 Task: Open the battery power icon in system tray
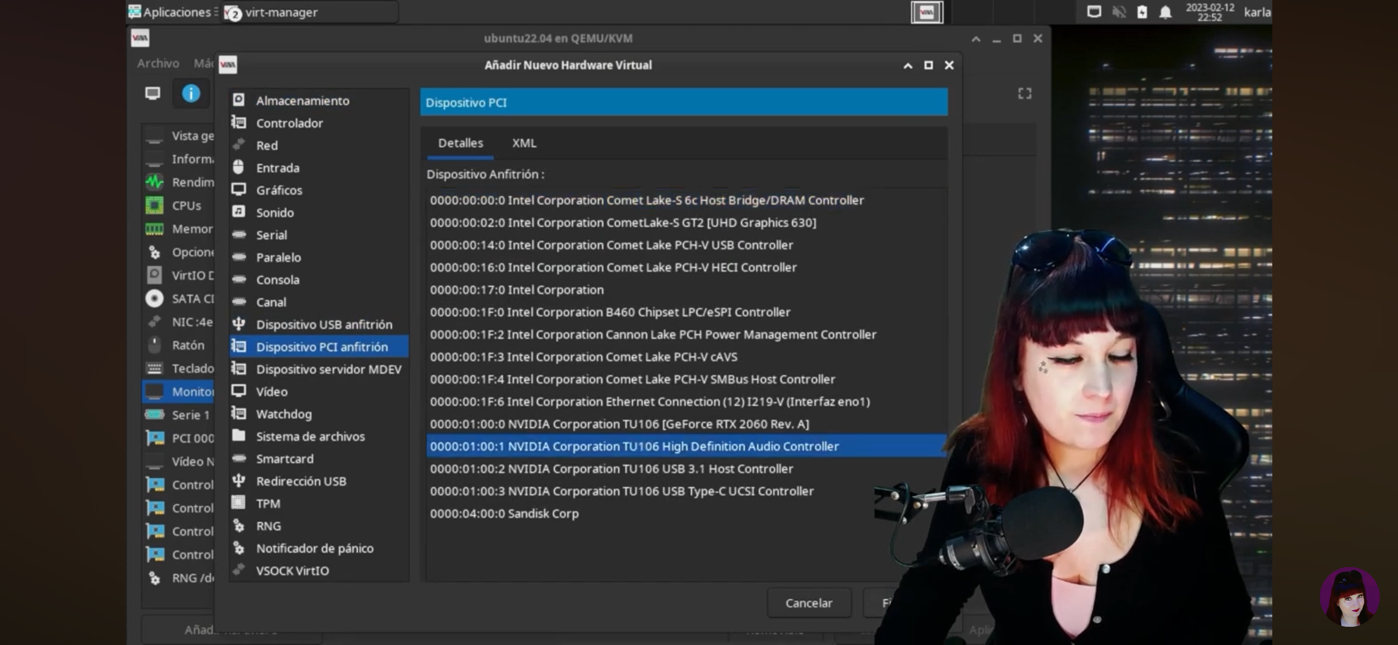tap(1142, 12)
